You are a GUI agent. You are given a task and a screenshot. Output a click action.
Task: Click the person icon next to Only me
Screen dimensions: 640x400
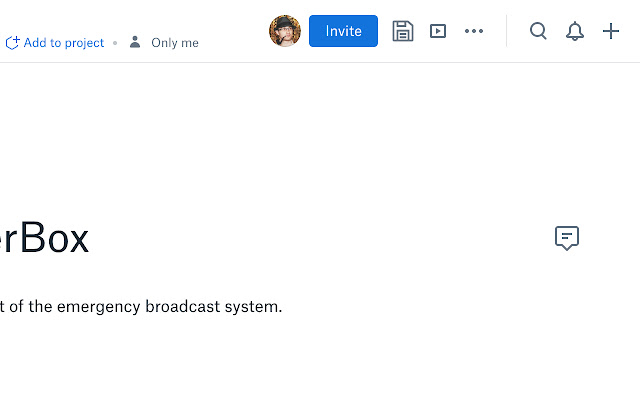click(135, 43)
